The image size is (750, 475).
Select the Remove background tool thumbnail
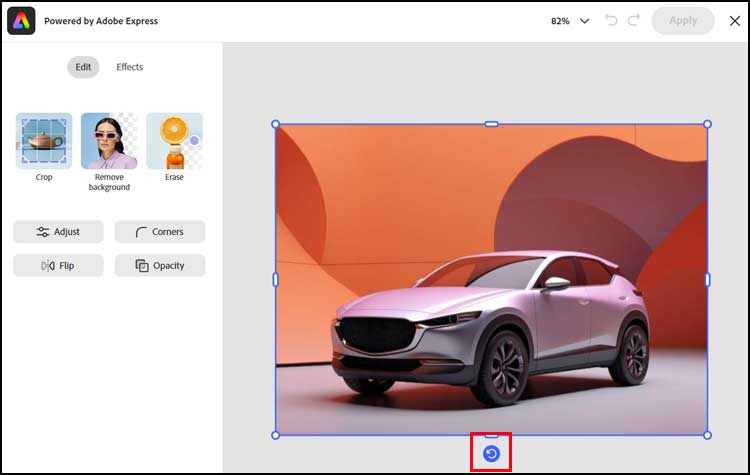(109, 141)
